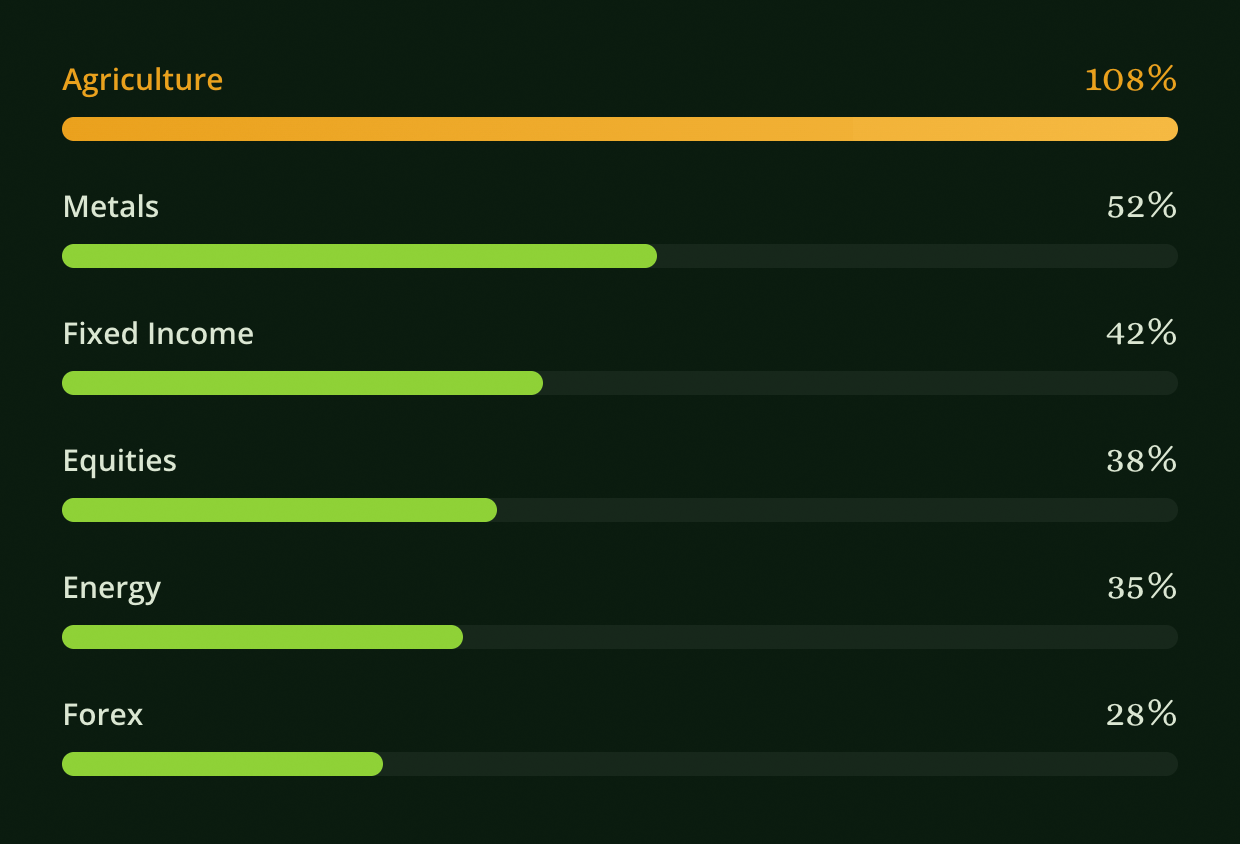
Task: Click the 52% Metals percentage
Action: coord(1142,206)
